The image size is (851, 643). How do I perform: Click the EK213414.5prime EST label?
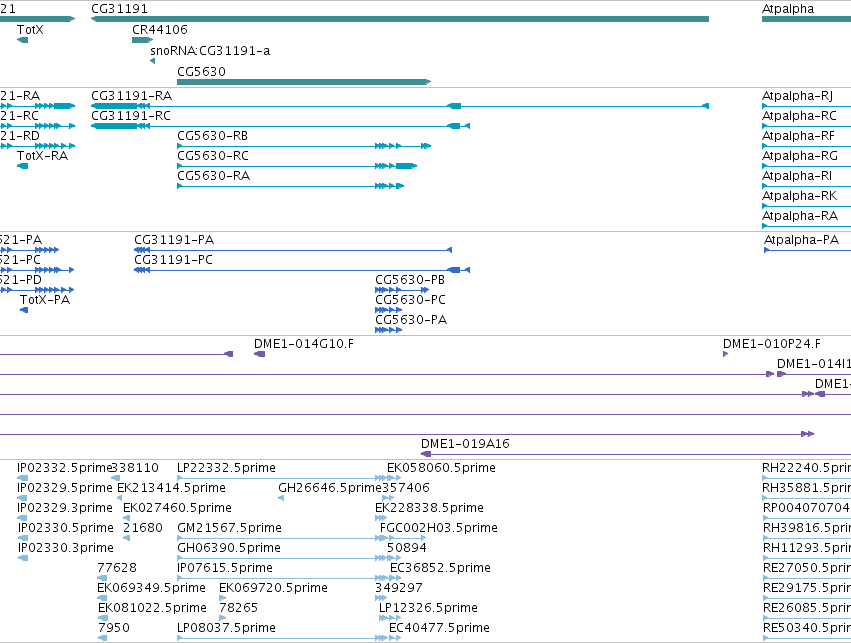[x=172, y=488]
